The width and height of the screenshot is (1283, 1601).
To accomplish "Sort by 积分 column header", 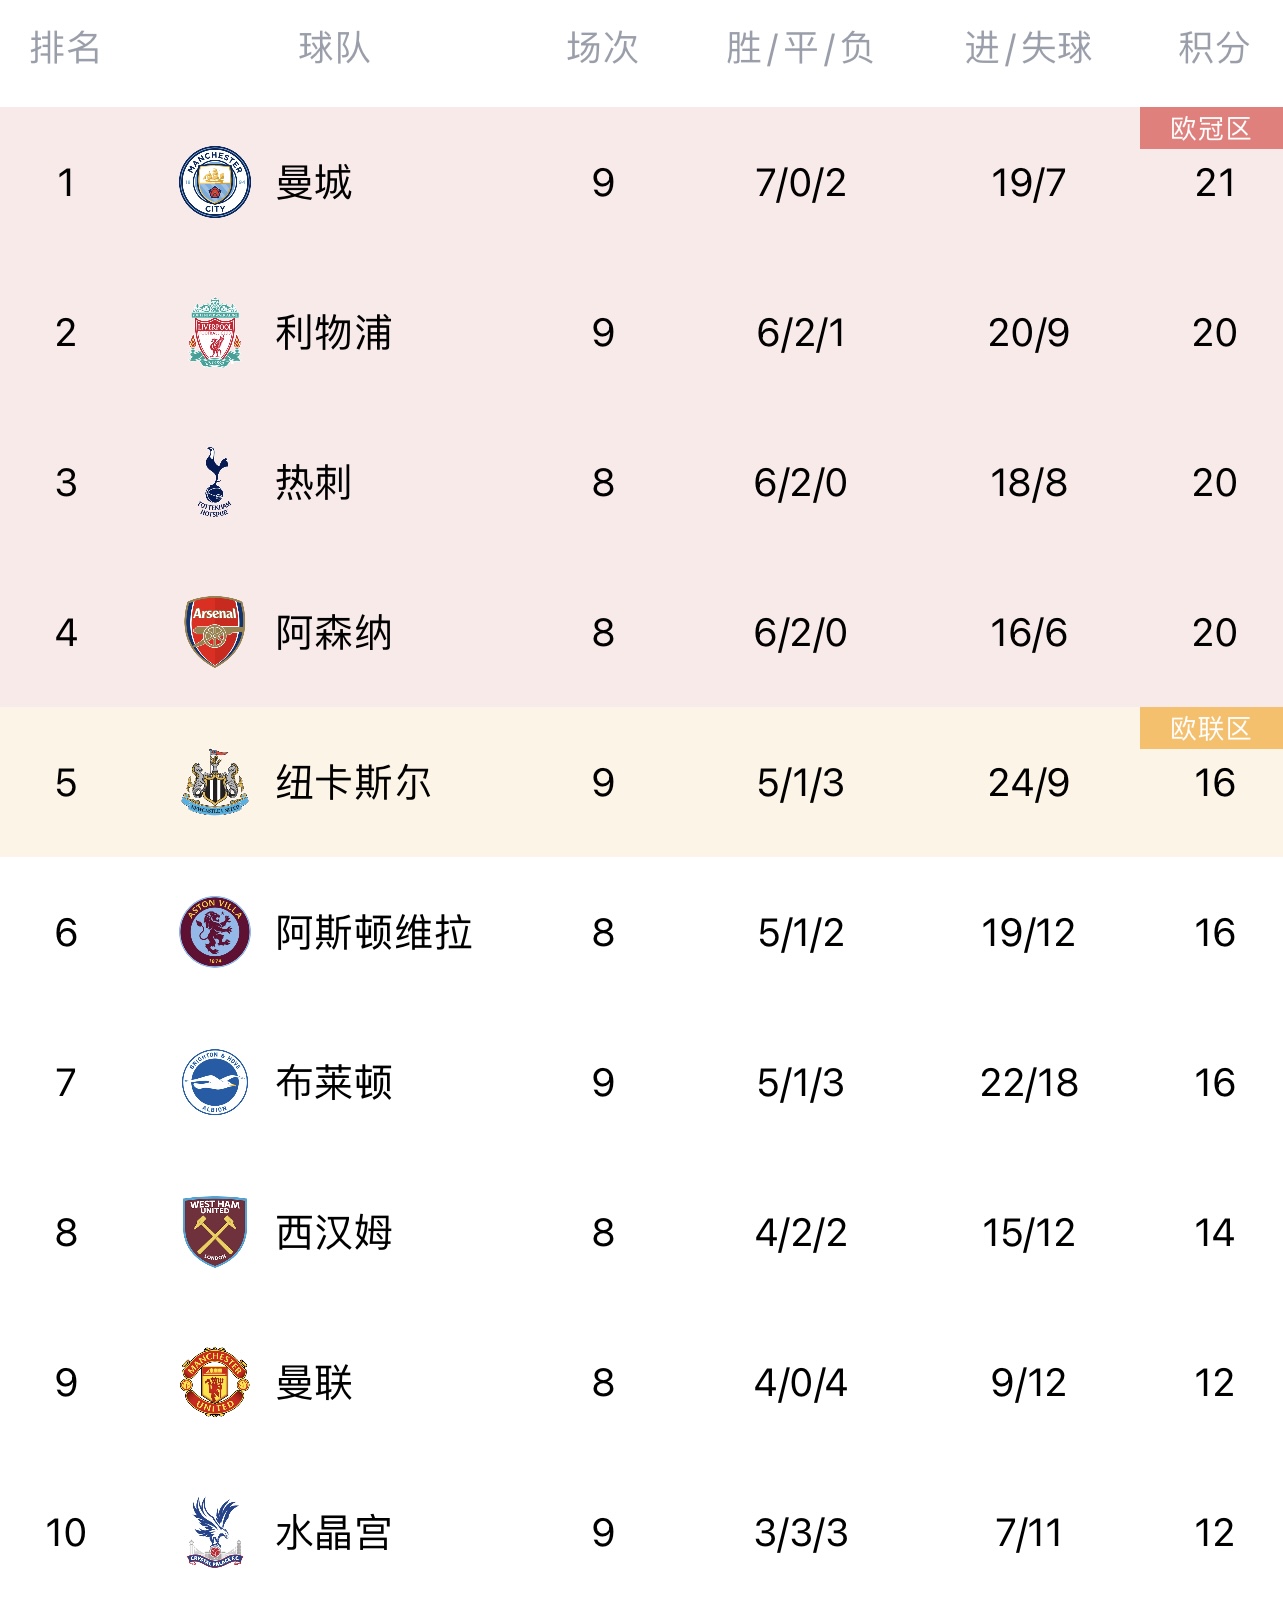I will (1213, 47).
